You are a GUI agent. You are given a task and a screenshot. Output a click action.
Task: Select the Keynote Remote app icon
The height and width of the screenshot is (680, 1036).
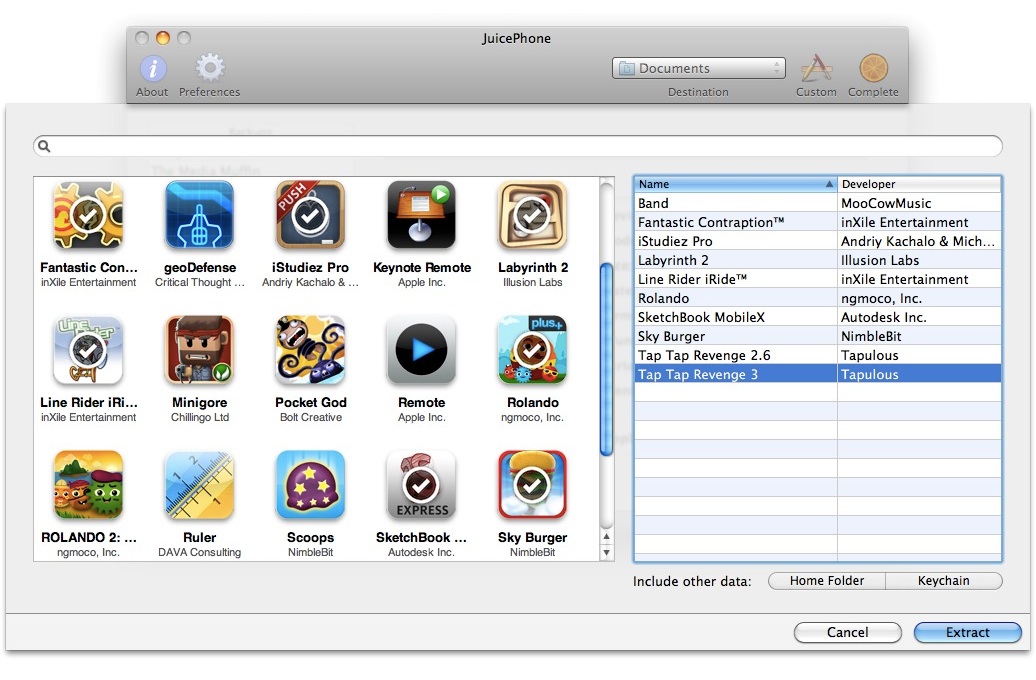coord(422,215)
